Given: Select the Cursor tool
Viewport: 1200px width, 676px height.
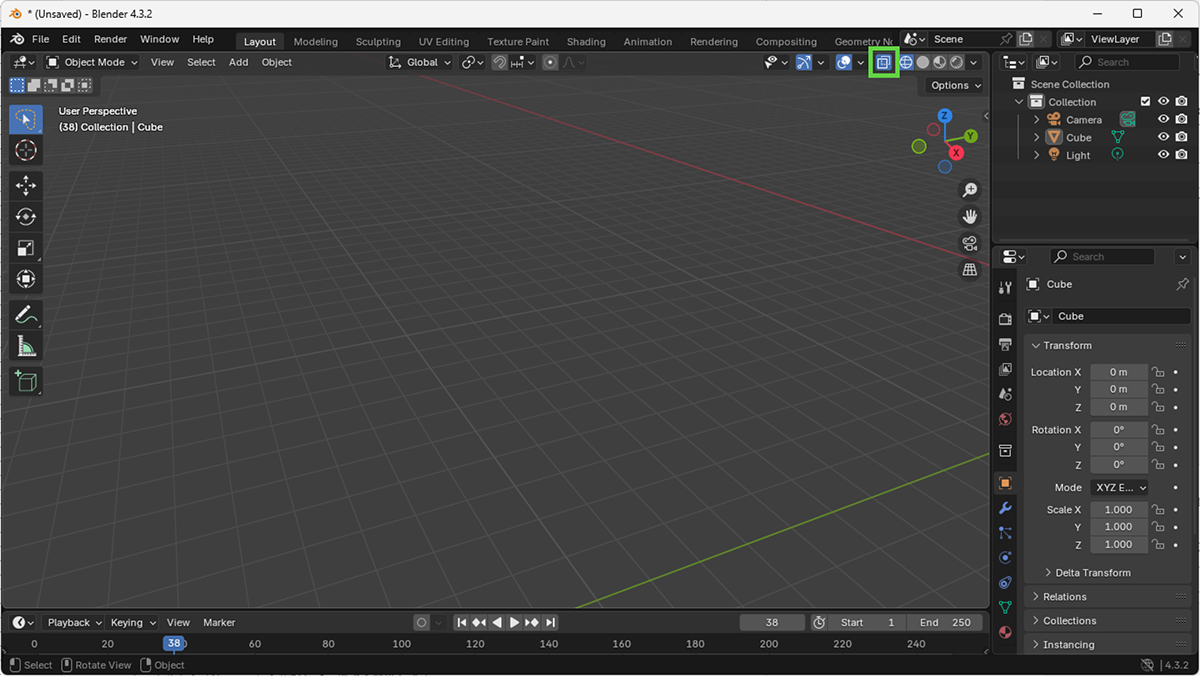Looking at the screenshot, I should click(x=26, y=150).
